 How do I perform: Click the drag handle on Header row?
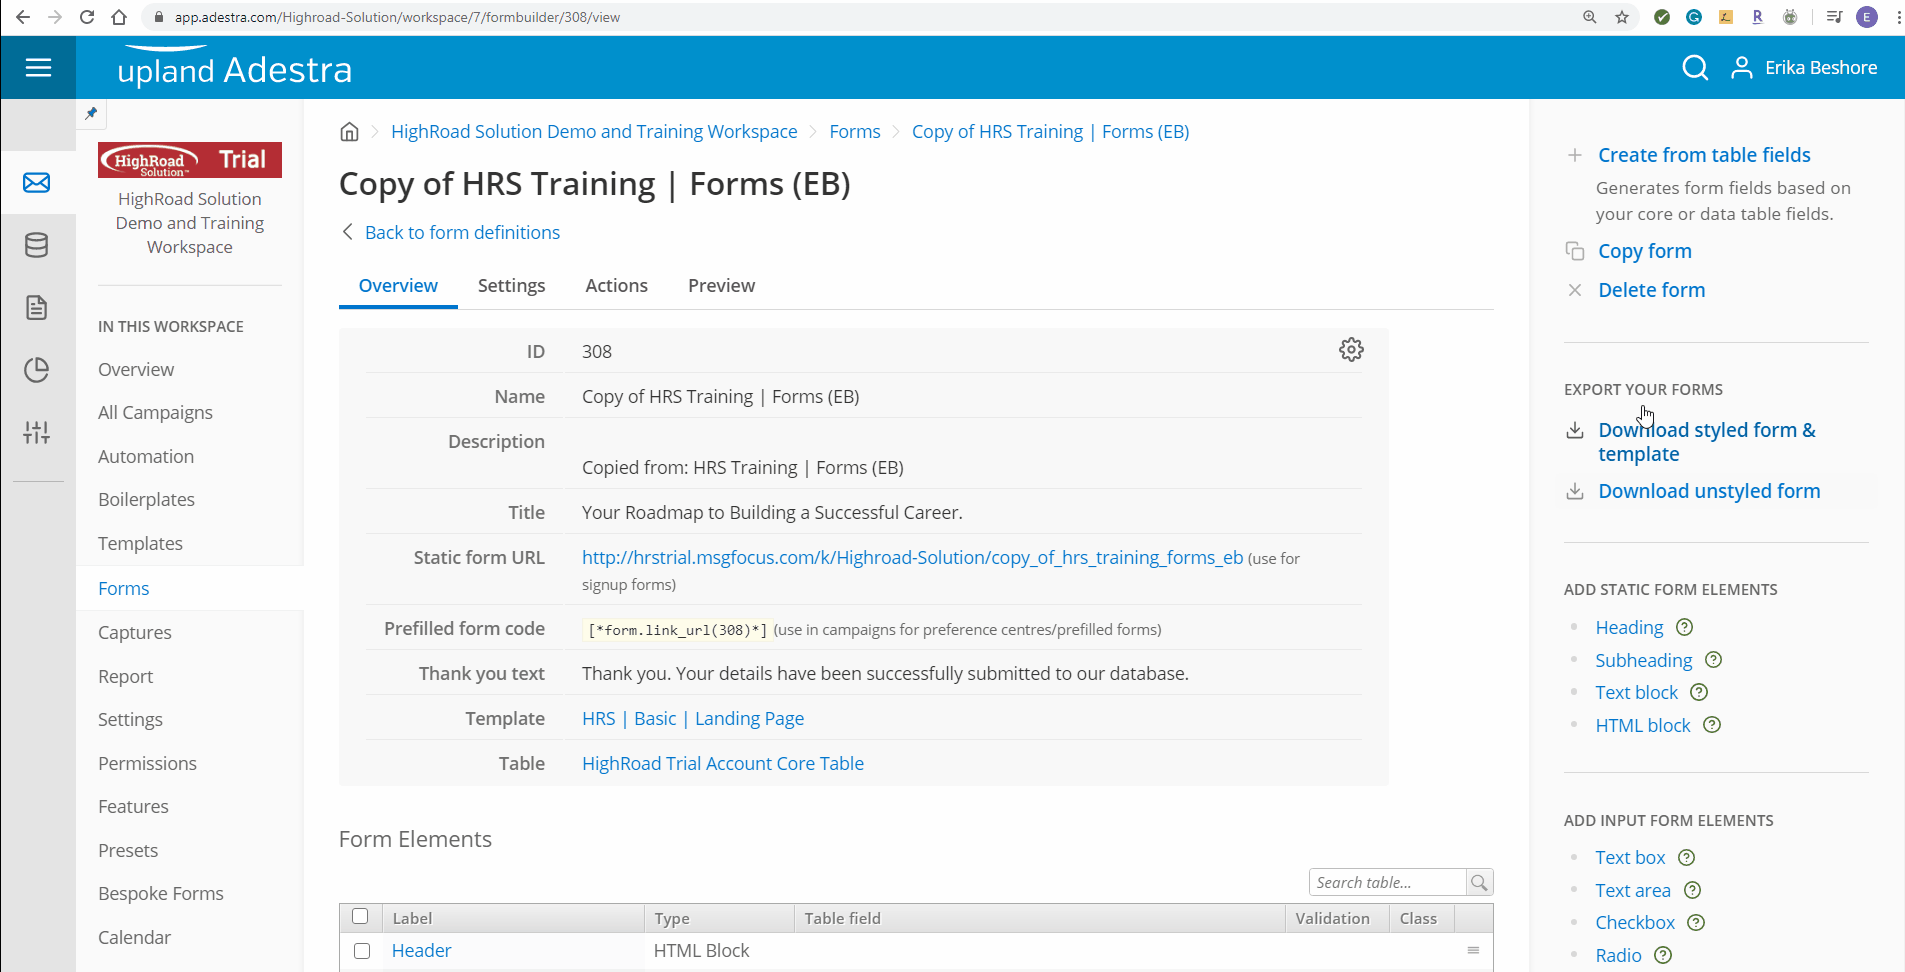pos(1473,950)
